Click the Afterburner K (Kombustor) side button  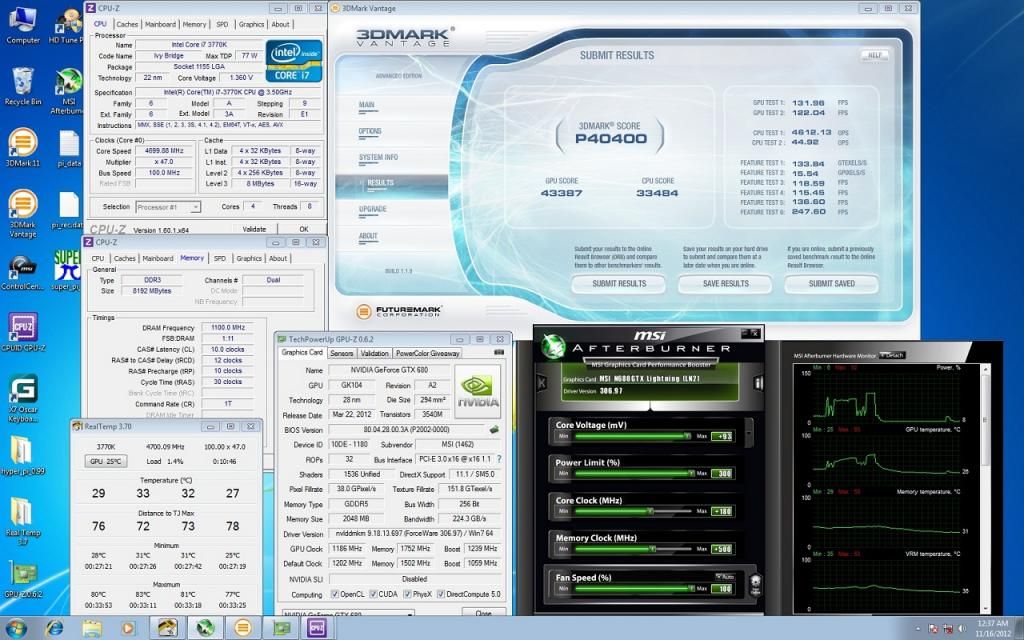pos(541,383)
